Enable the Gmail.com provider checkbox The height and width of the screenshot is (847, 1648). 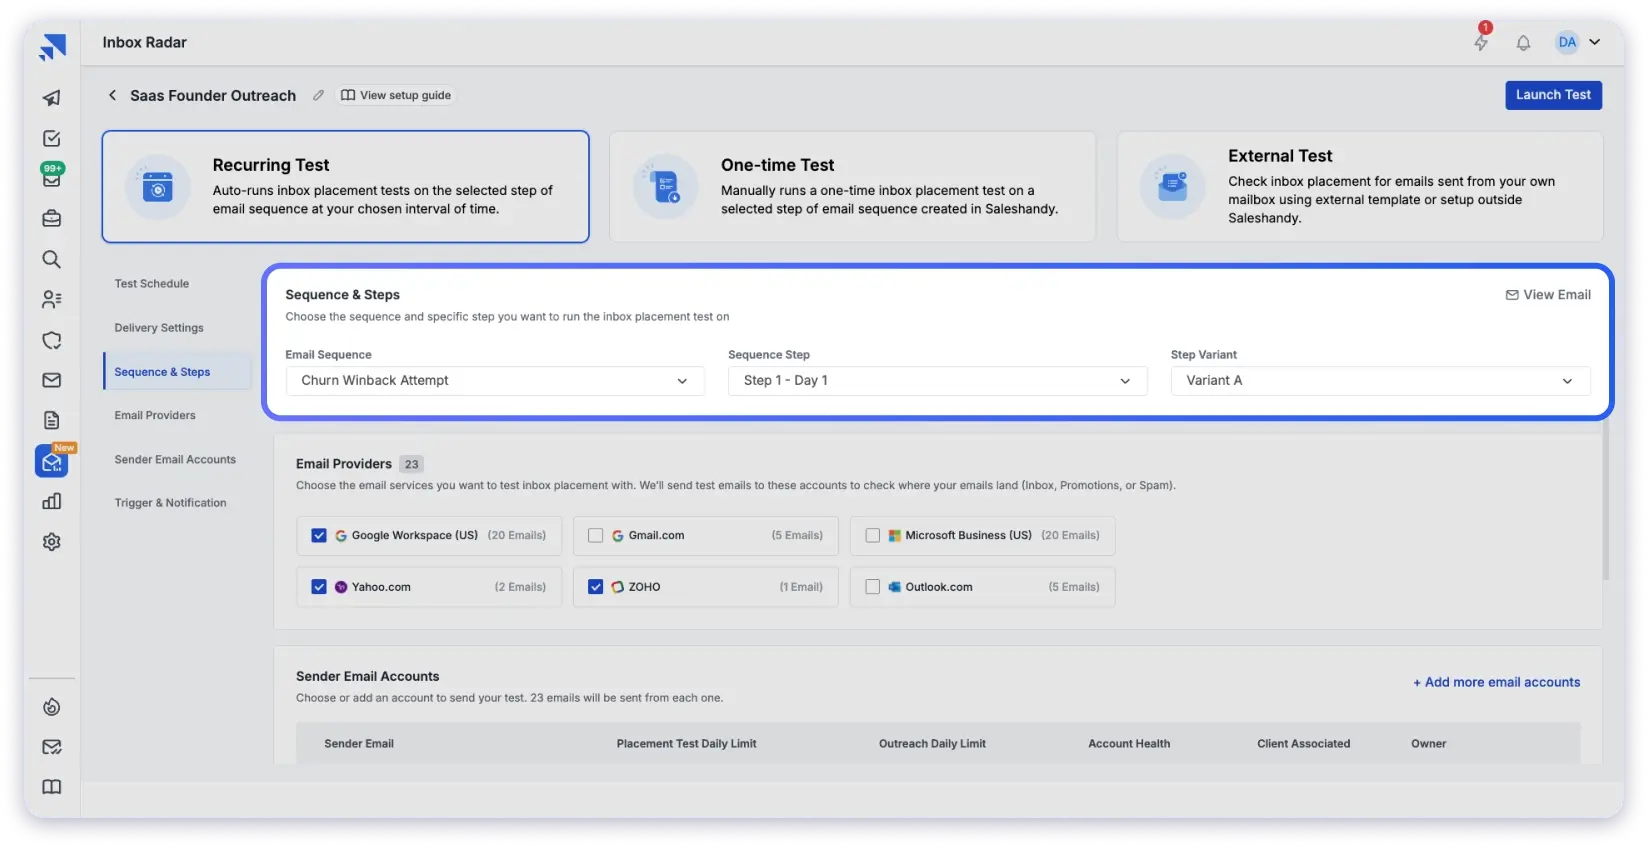pos(596,536)
